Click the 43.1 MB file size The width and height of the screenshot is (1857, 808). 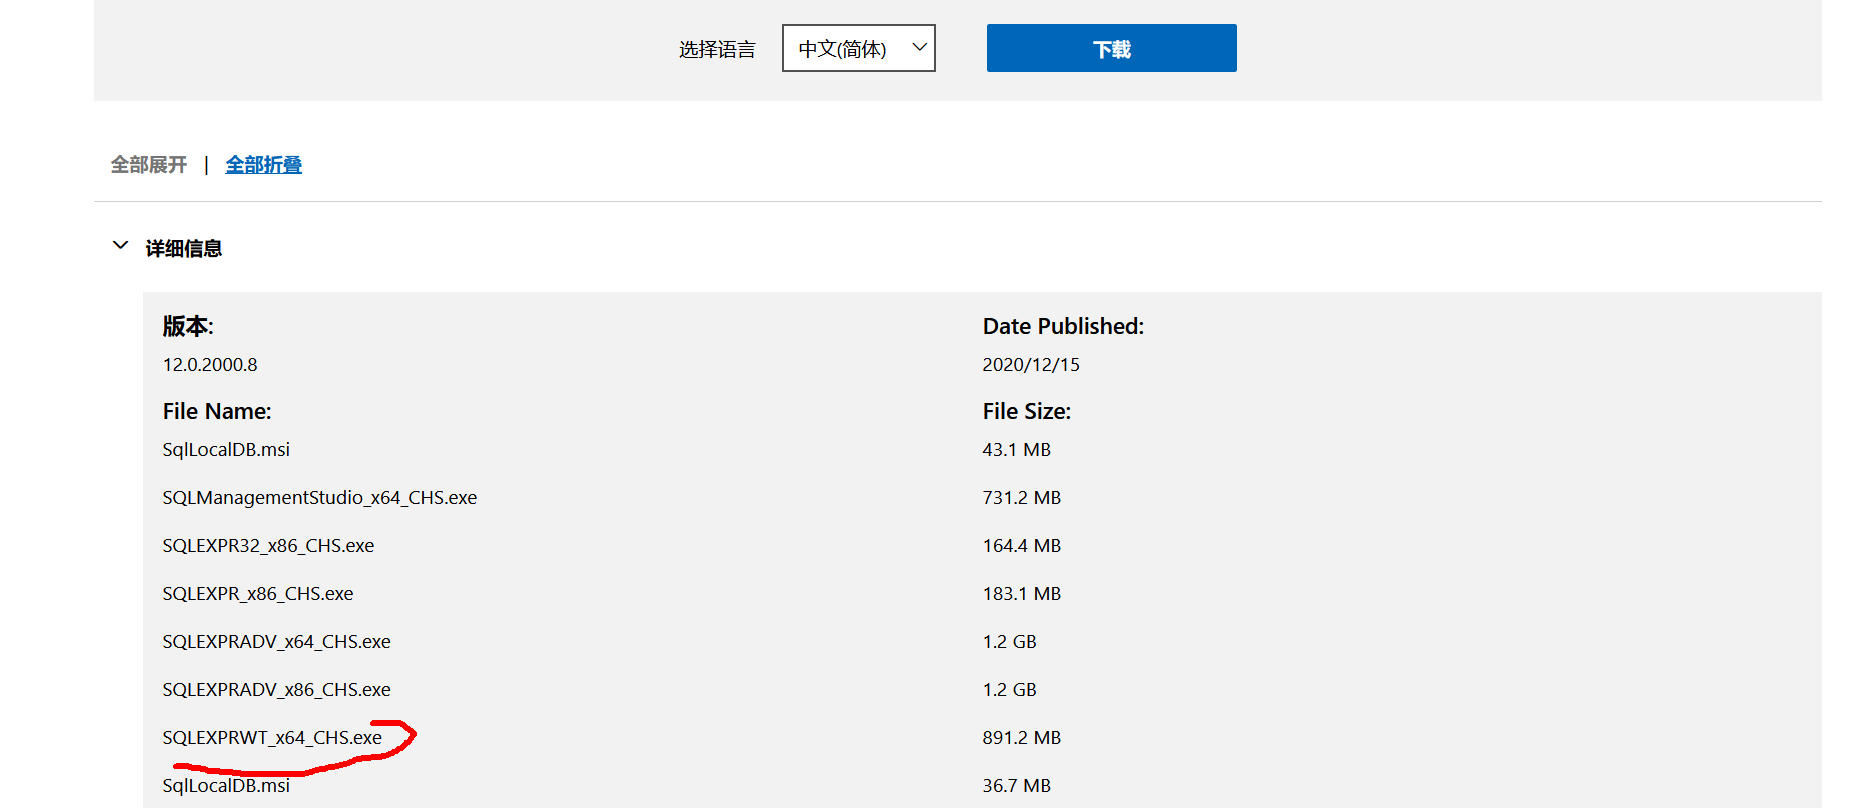pos(1016,450)
